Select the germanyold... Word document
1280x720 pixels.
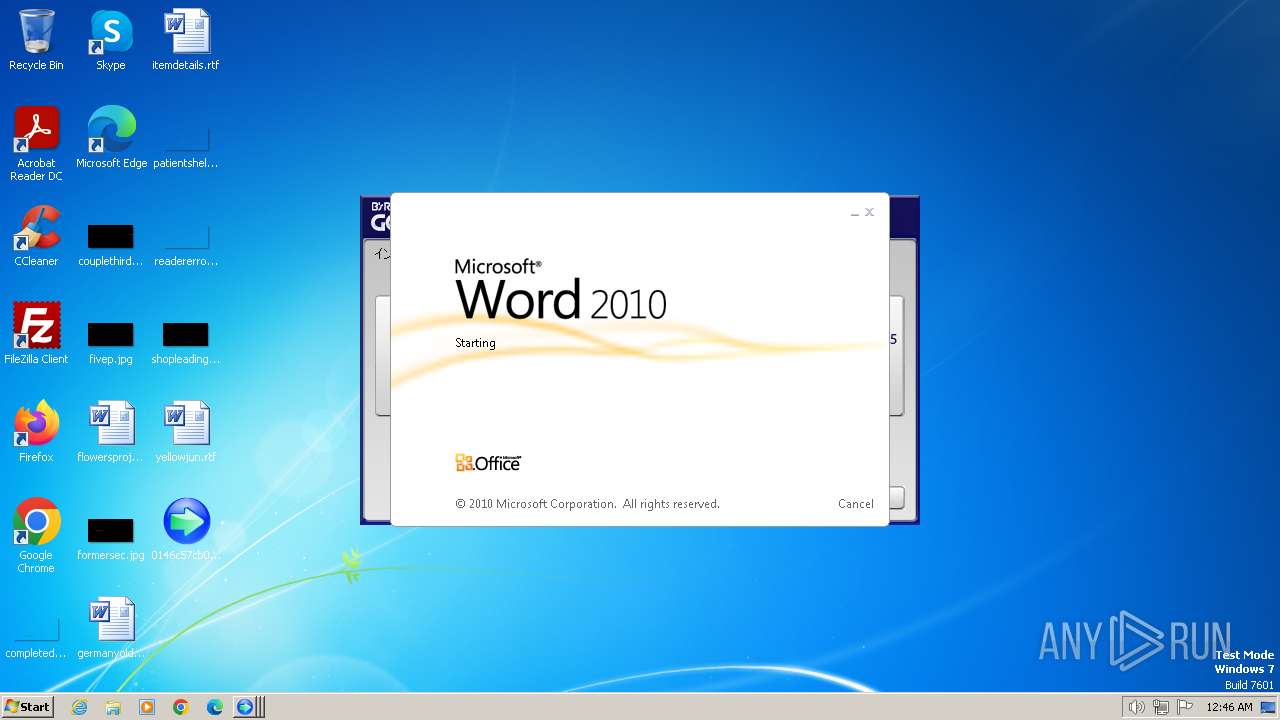click(111, 628)
